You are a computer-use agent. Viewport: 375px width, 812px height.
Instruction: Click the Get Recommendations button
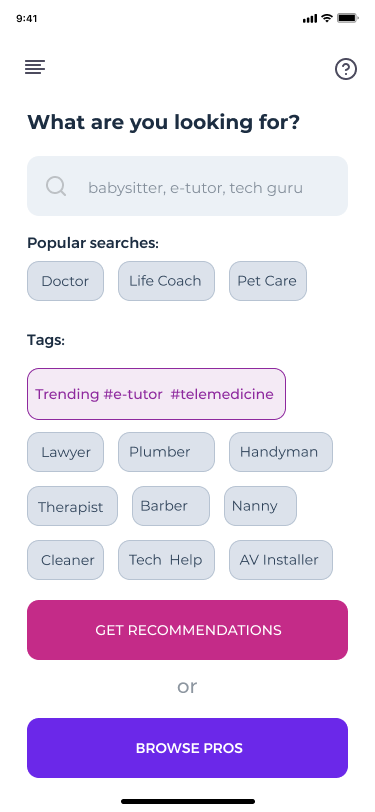click(188, 630)
